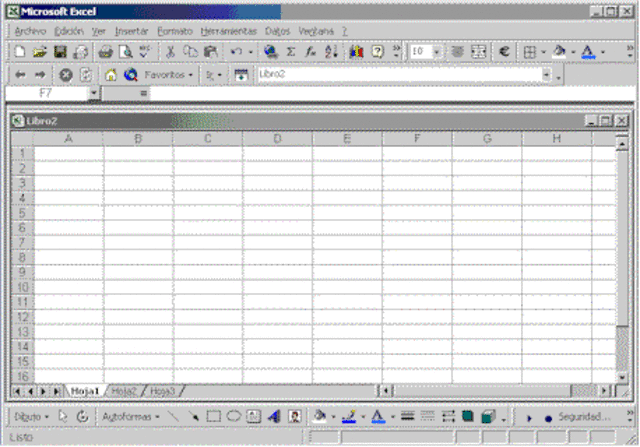Click Search the Web icon
This screenshot has width=640, height=447.
coord(131,75)
